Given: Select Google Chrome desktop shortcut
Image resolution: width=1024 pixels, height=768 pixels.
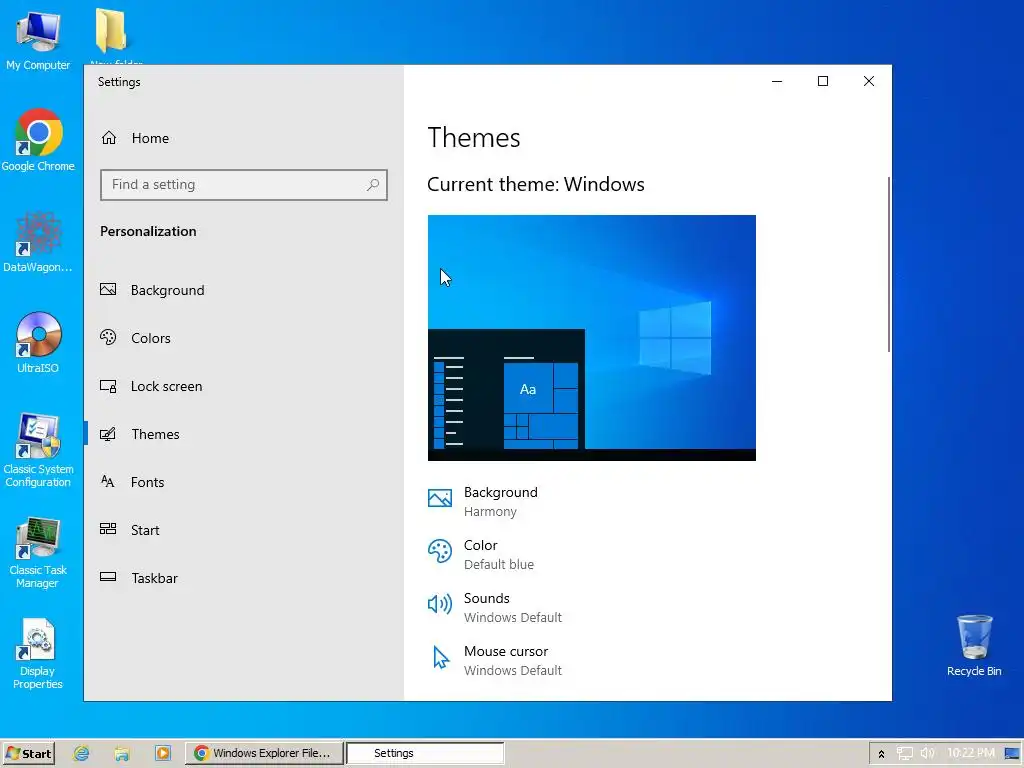Looking at the screenshot, I should pos(38,140).
